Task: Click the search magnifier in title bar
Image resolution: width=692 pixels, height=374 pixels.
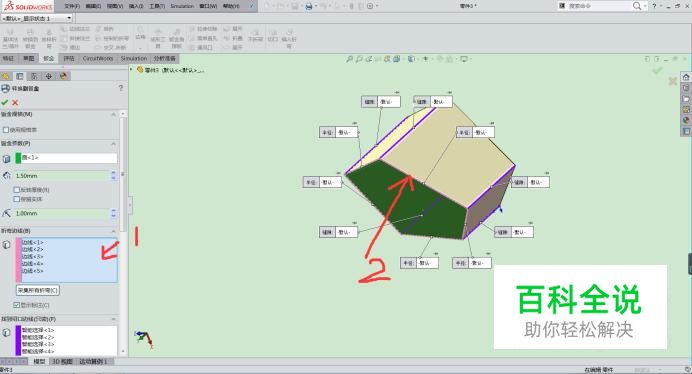Action: click(x=637, y=6)
